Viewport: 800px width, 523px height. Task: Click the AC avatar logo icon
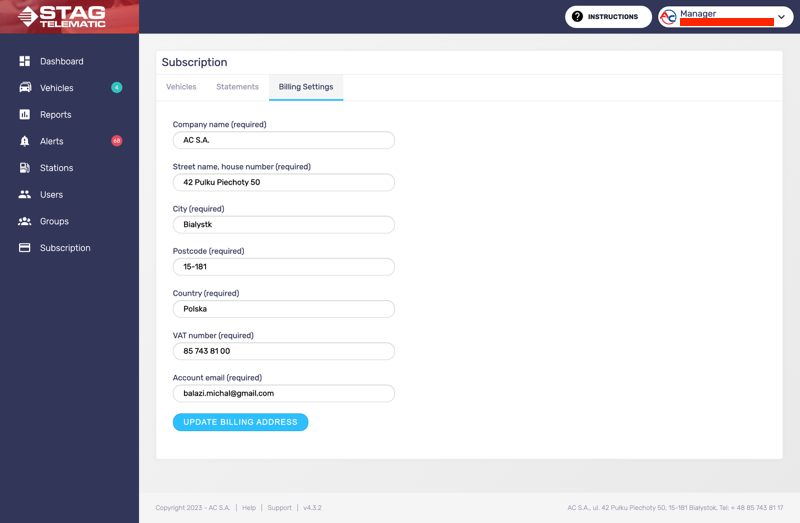tap(668, 17)
